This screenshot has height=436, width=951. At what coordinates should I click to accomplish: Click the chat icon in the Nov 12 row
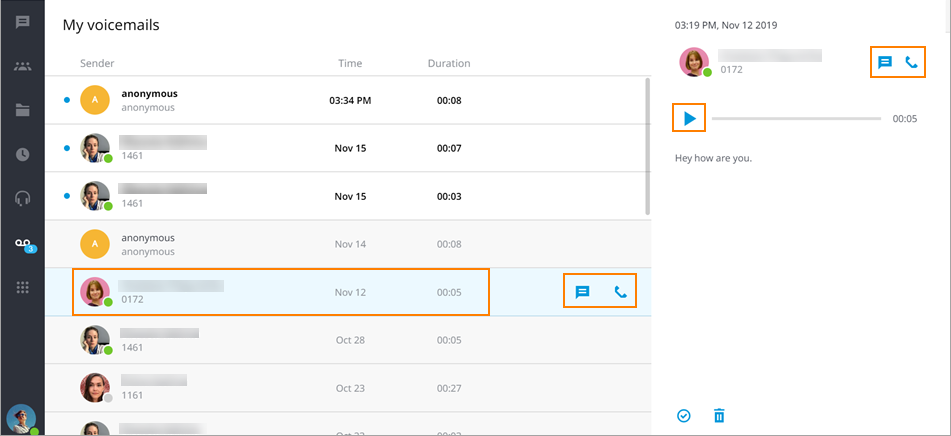coord(582,292)
